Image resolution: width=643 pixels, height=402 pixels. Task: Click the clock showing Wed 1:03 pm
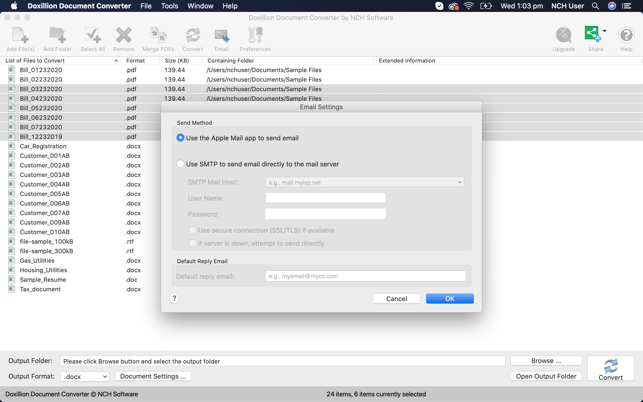click(x=522, y=6)
